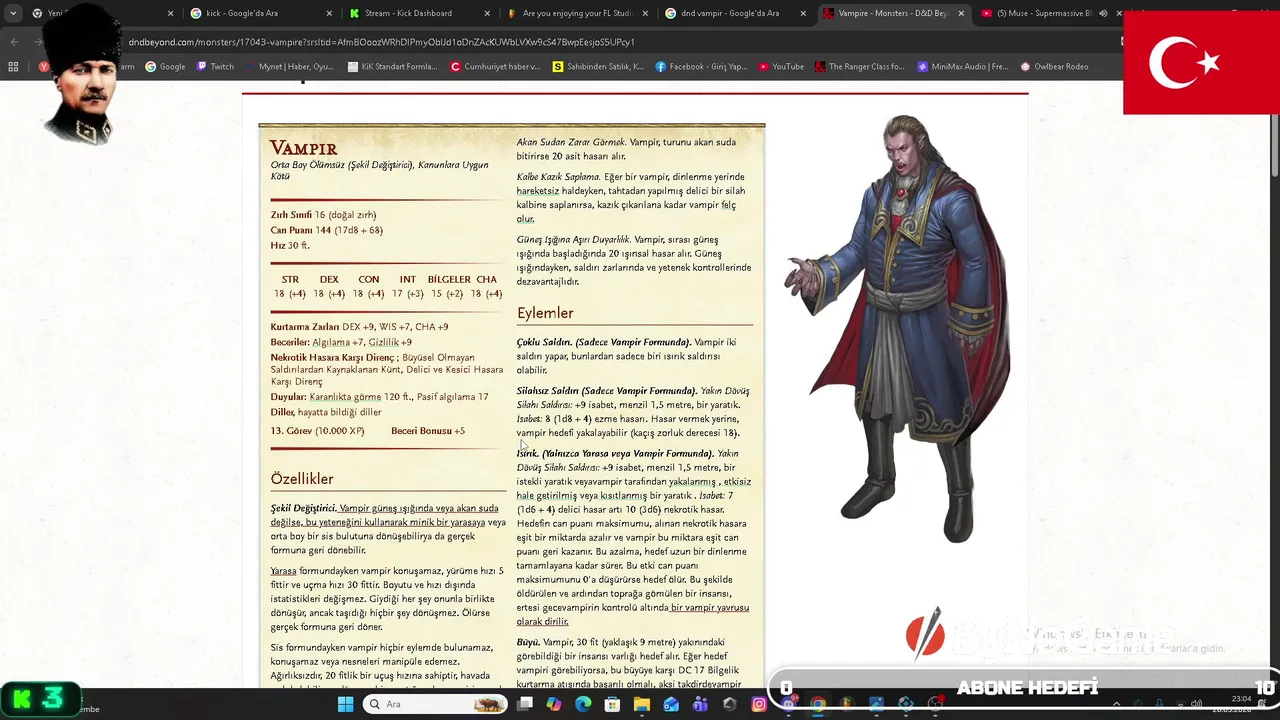Click the Can Puanı 144 value
The image size is (1280, 720).
point(326,230)
